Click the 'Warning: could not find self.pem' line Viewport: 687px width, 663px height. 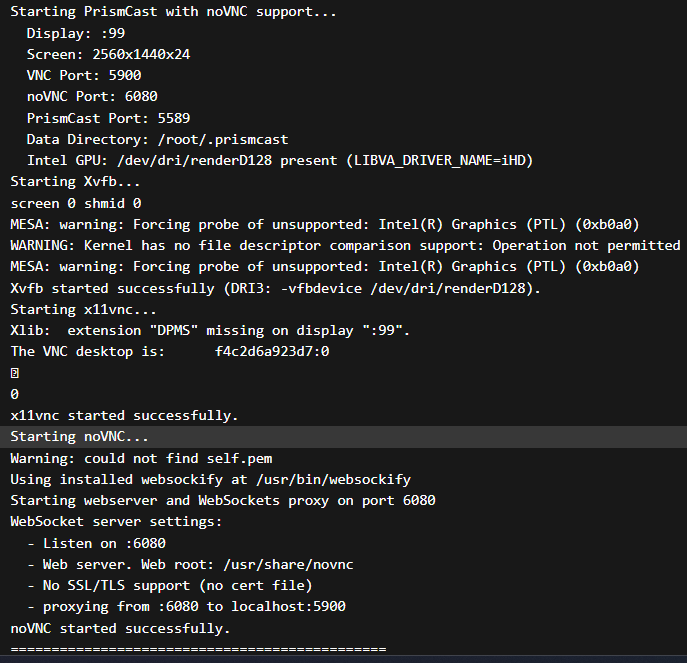pyautogui.click(x=141, y=458)
